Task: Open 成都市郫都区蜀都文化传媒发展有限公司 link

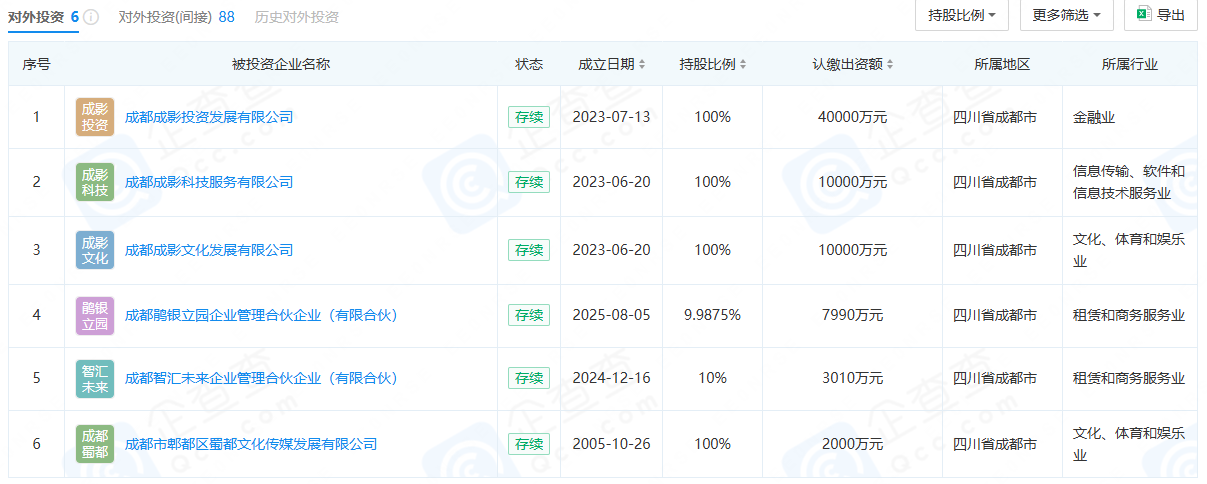Action: pos(251,444)
